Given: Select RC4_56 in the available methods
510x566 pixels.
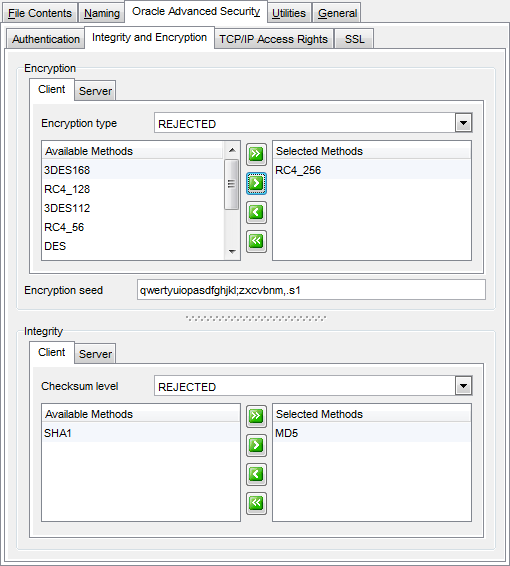Looking at the screenshot, I should 133,227.
